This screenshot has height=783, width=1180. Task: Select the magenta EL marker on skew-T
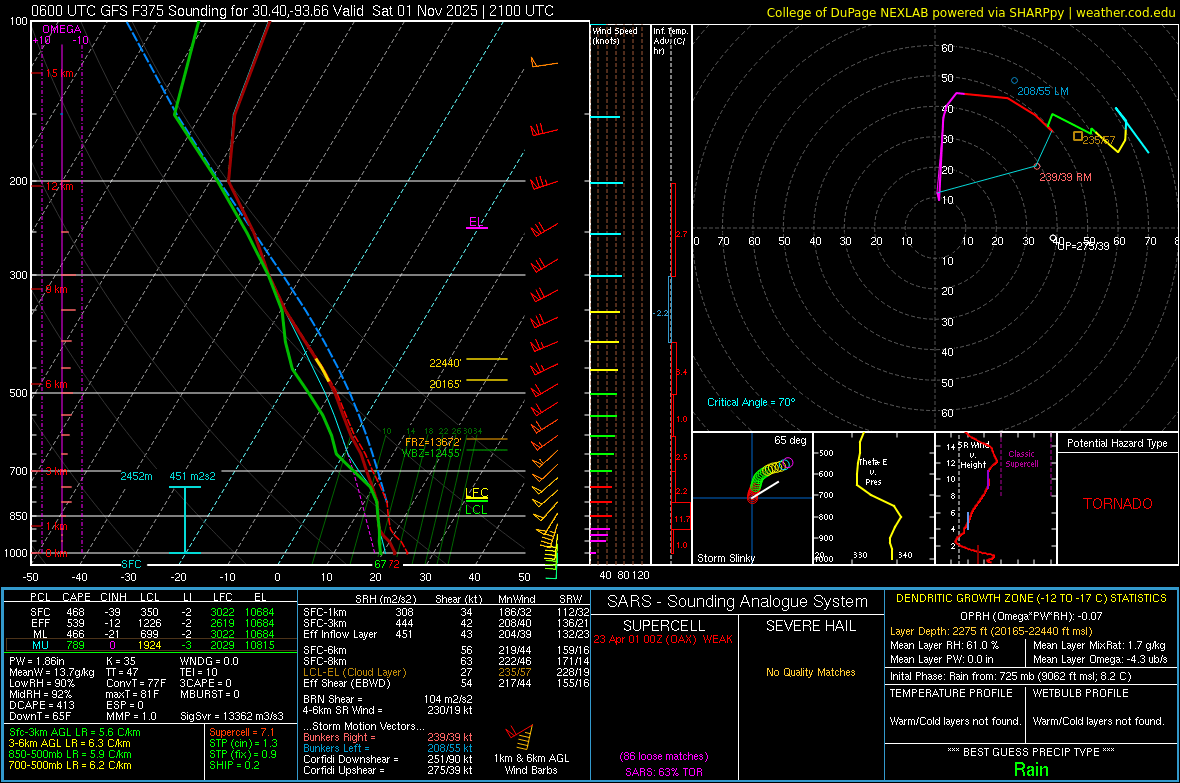tap(476, 223)
